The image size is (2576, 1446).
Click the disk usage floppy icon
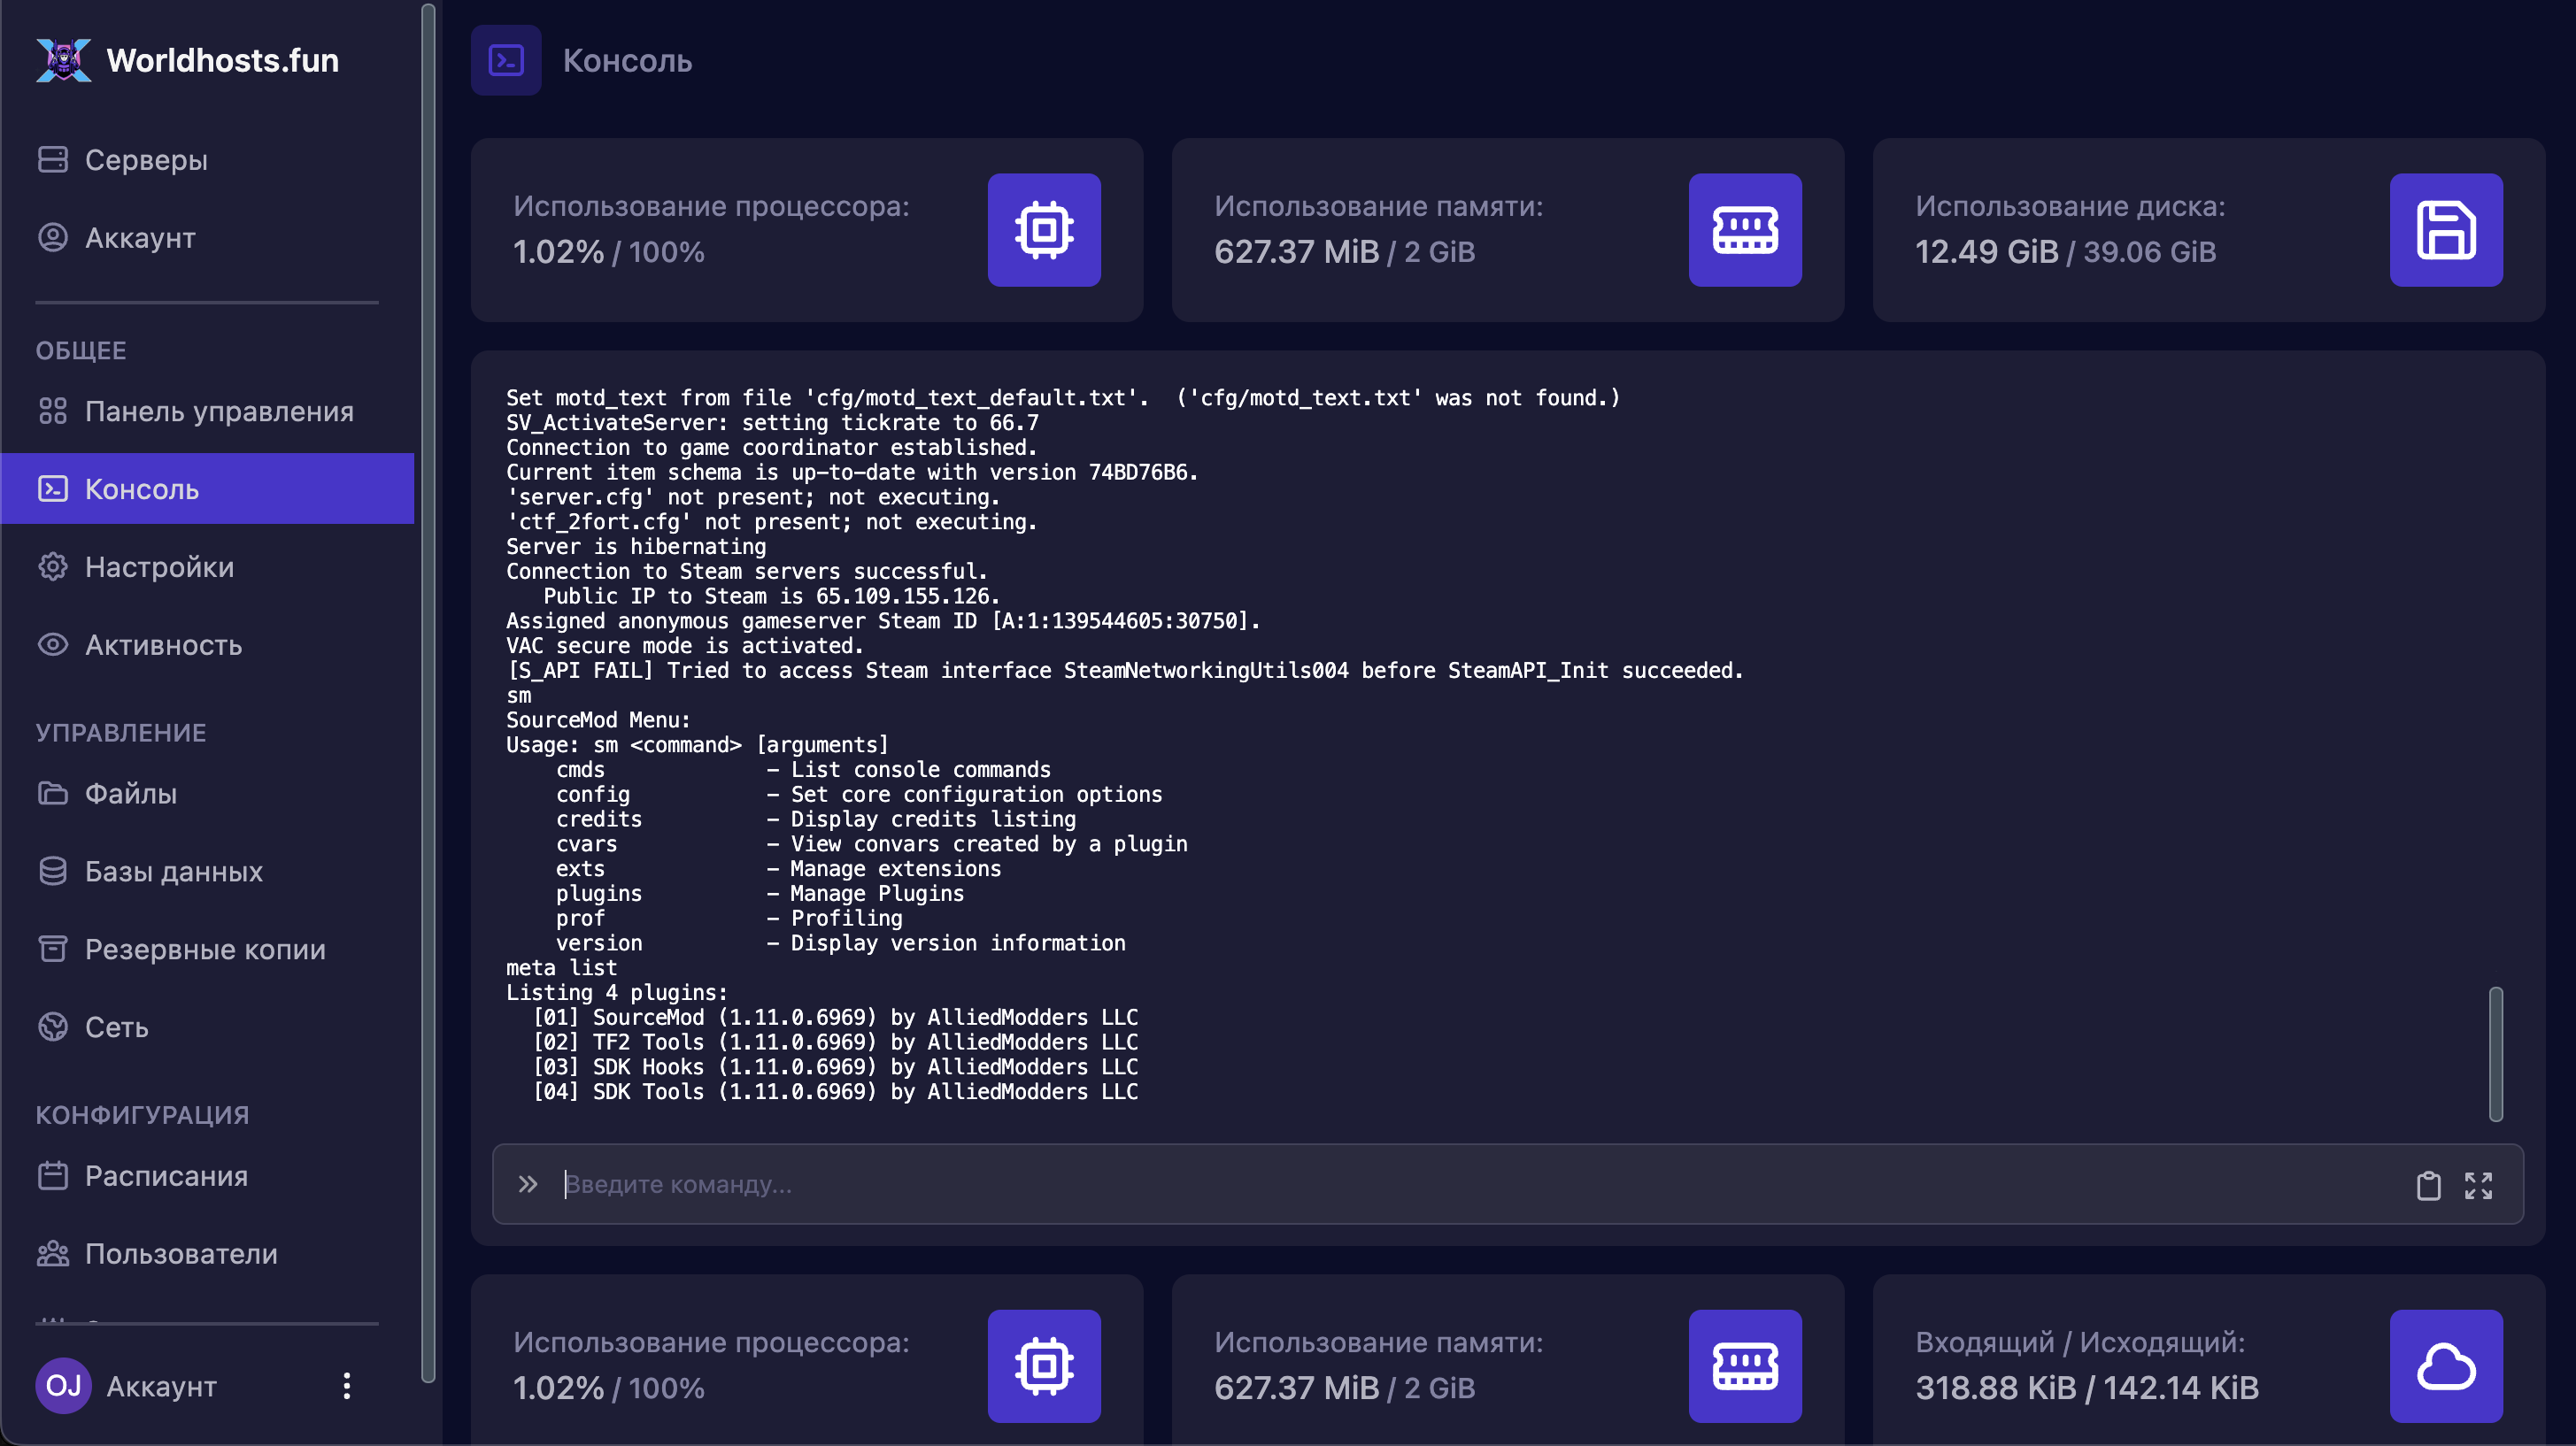point(2445,230)
